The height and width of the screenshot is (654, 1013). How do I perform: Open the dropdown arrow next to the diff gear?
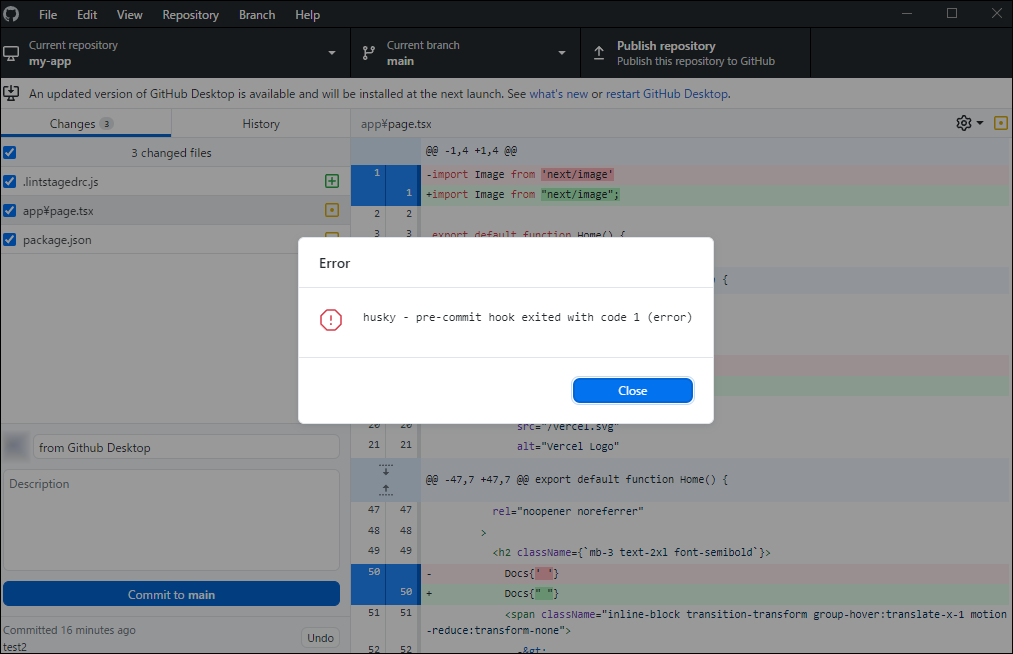979,123
